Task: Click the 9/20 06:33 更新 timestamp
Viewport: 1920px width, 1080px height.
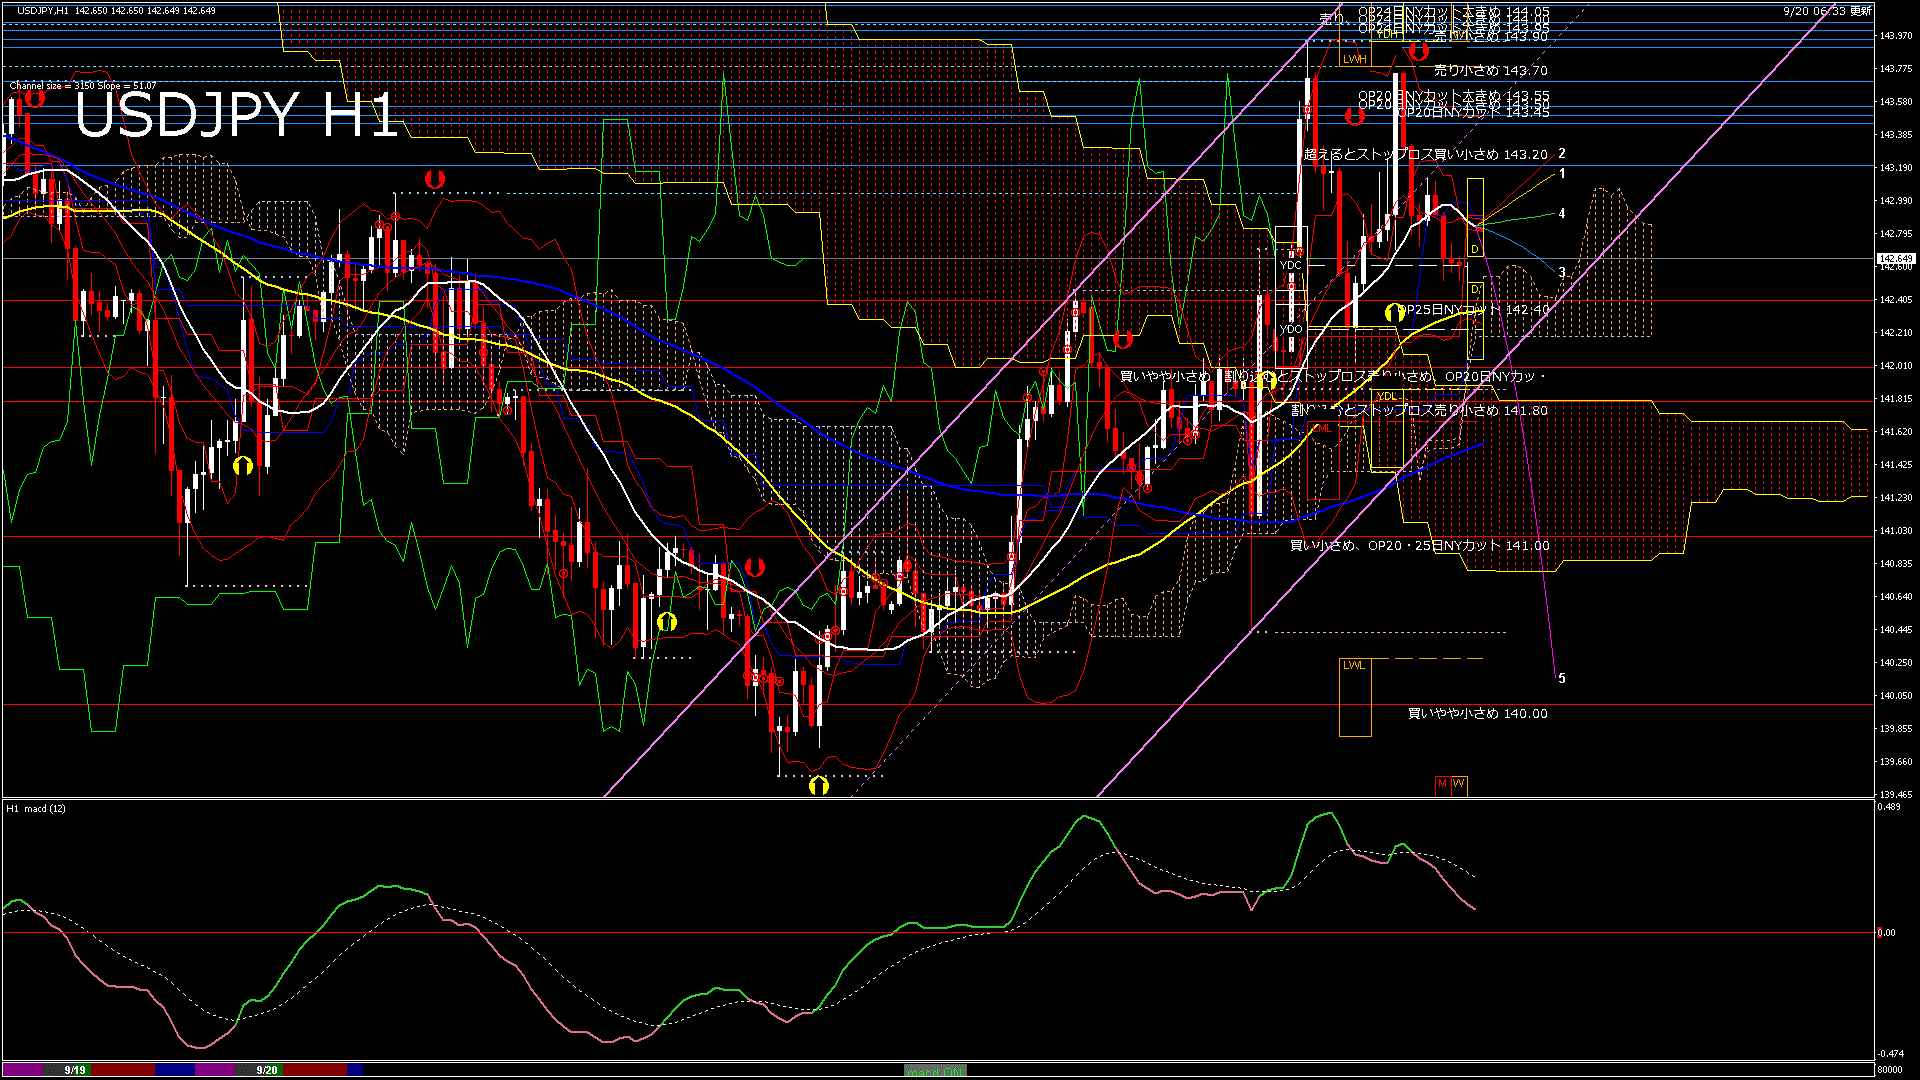Action: coord(1826,11)
